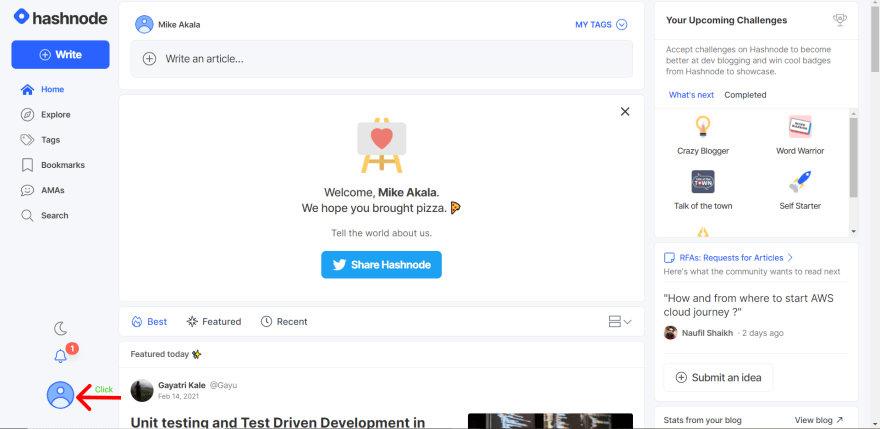Click challenges list scroll down arrow

click(854, 231)
